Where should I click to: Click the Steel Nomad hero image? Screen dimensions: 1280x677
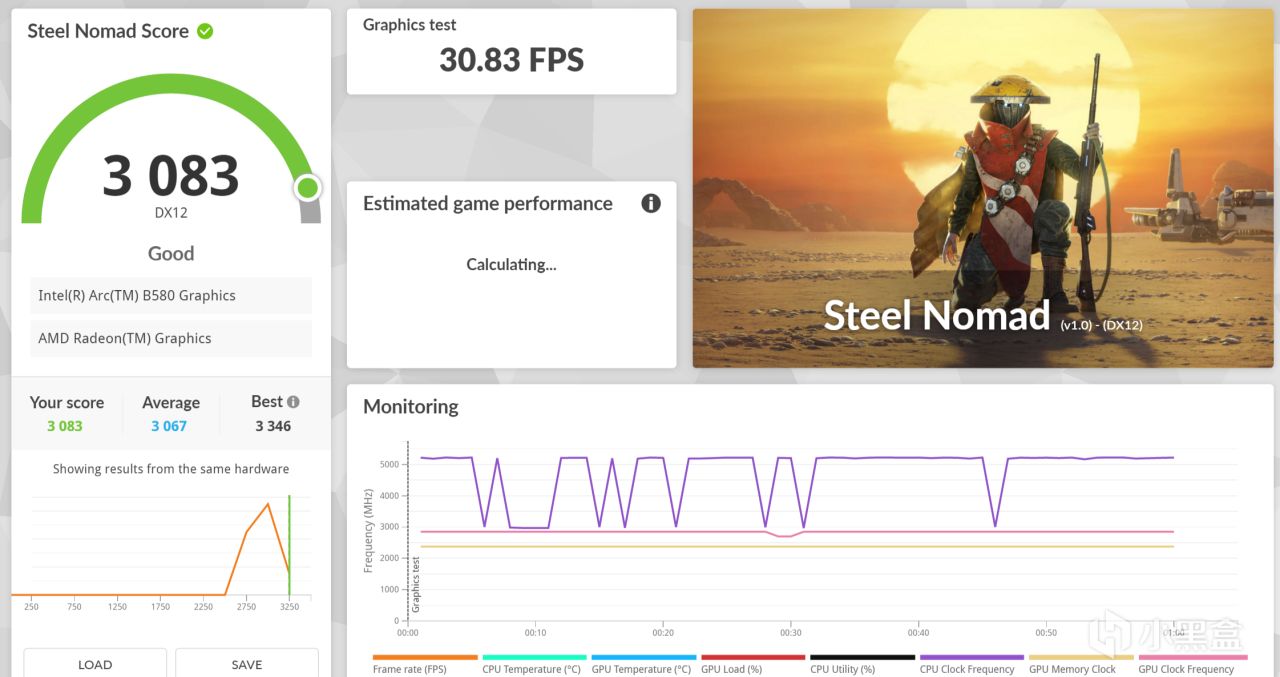983,188
